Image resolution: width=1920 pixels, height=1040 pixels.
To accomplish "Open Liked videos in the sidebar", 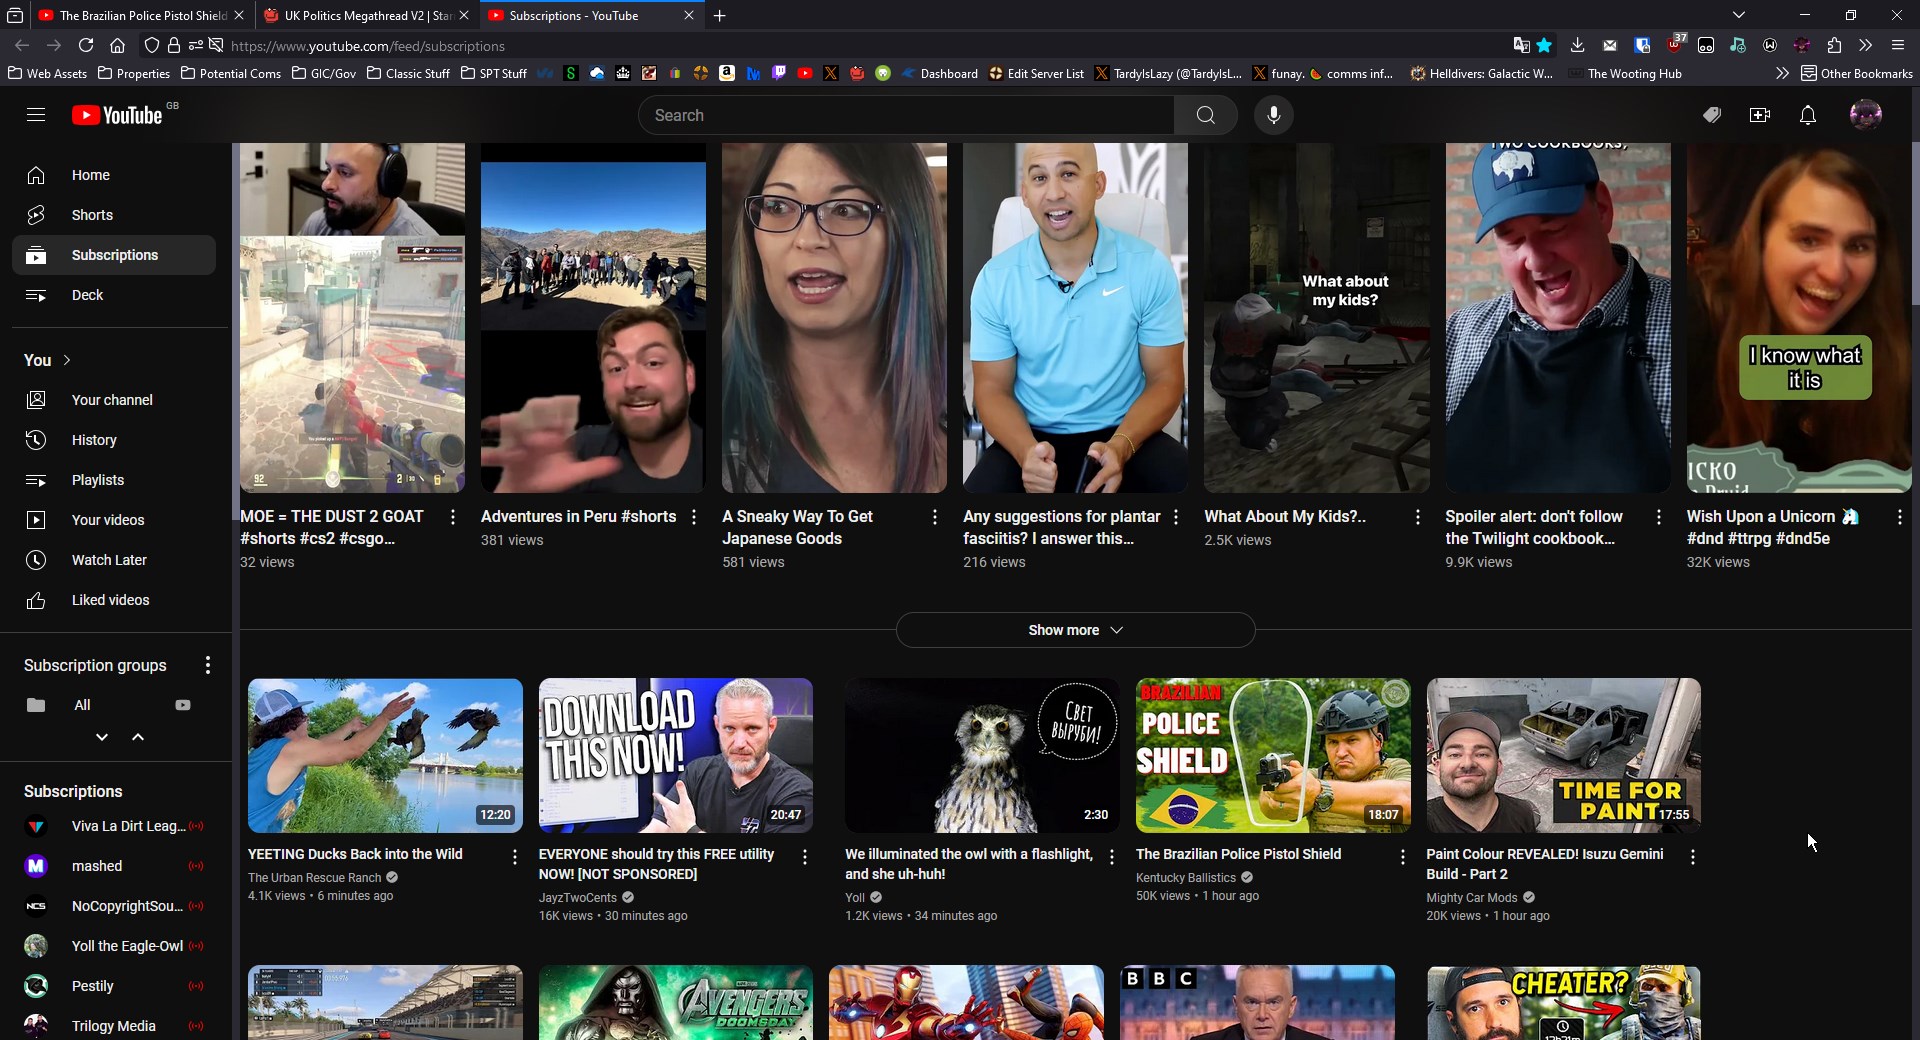I will (x=114, y=600).
